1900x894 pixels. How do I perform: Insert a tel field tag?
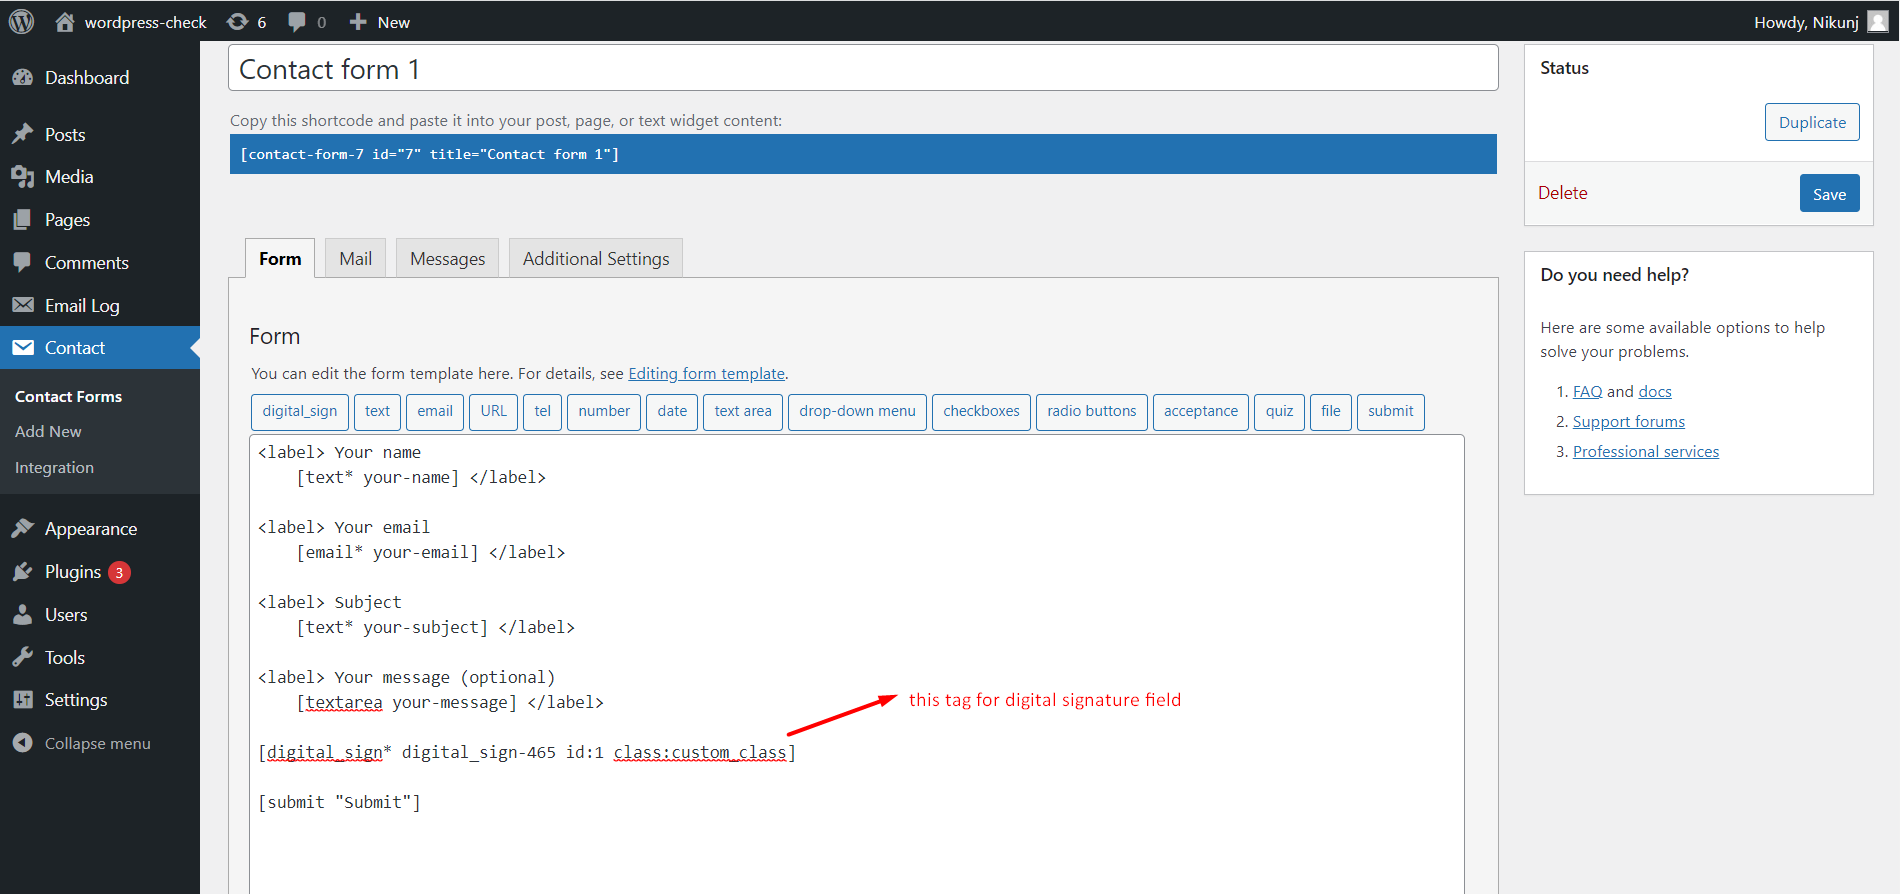coord(543,411)
